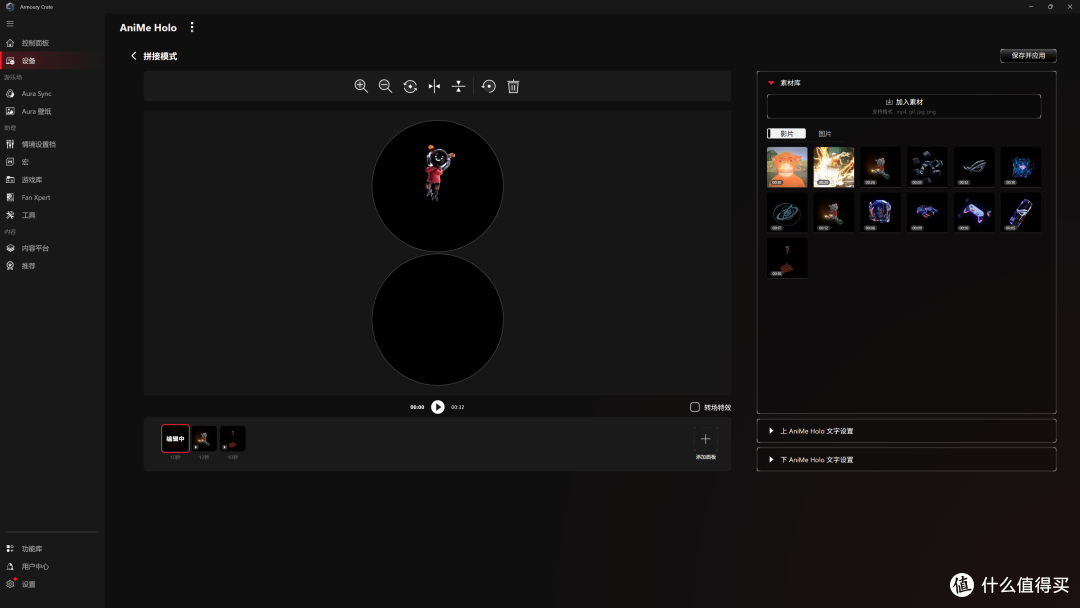Image resolution: width=1080 pixels, height=608 pixels.
Task: Click the plus 添加面板 button
Action: (x=705, y=439)
